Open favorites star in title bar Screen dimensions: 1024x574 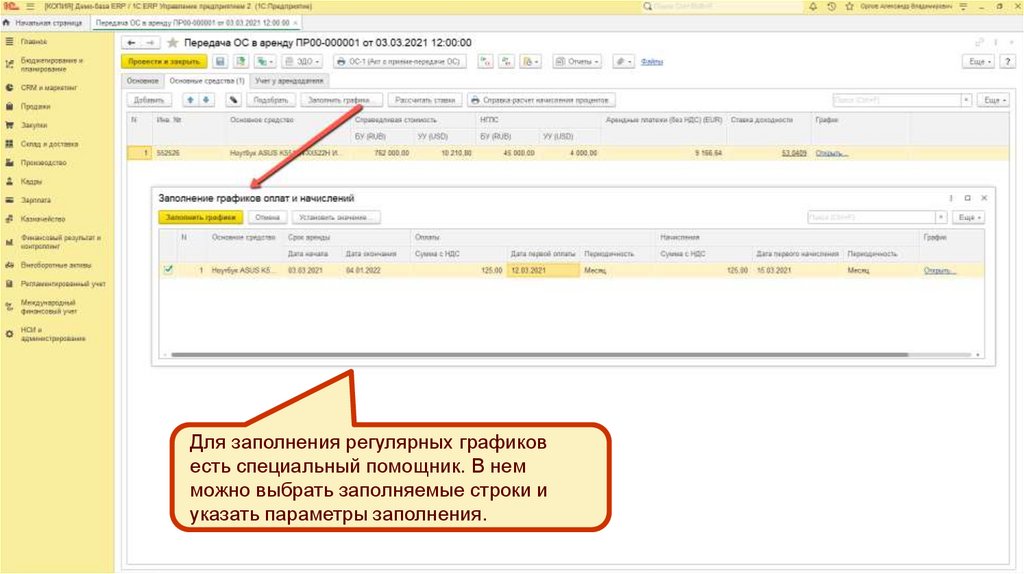[850, 6]
